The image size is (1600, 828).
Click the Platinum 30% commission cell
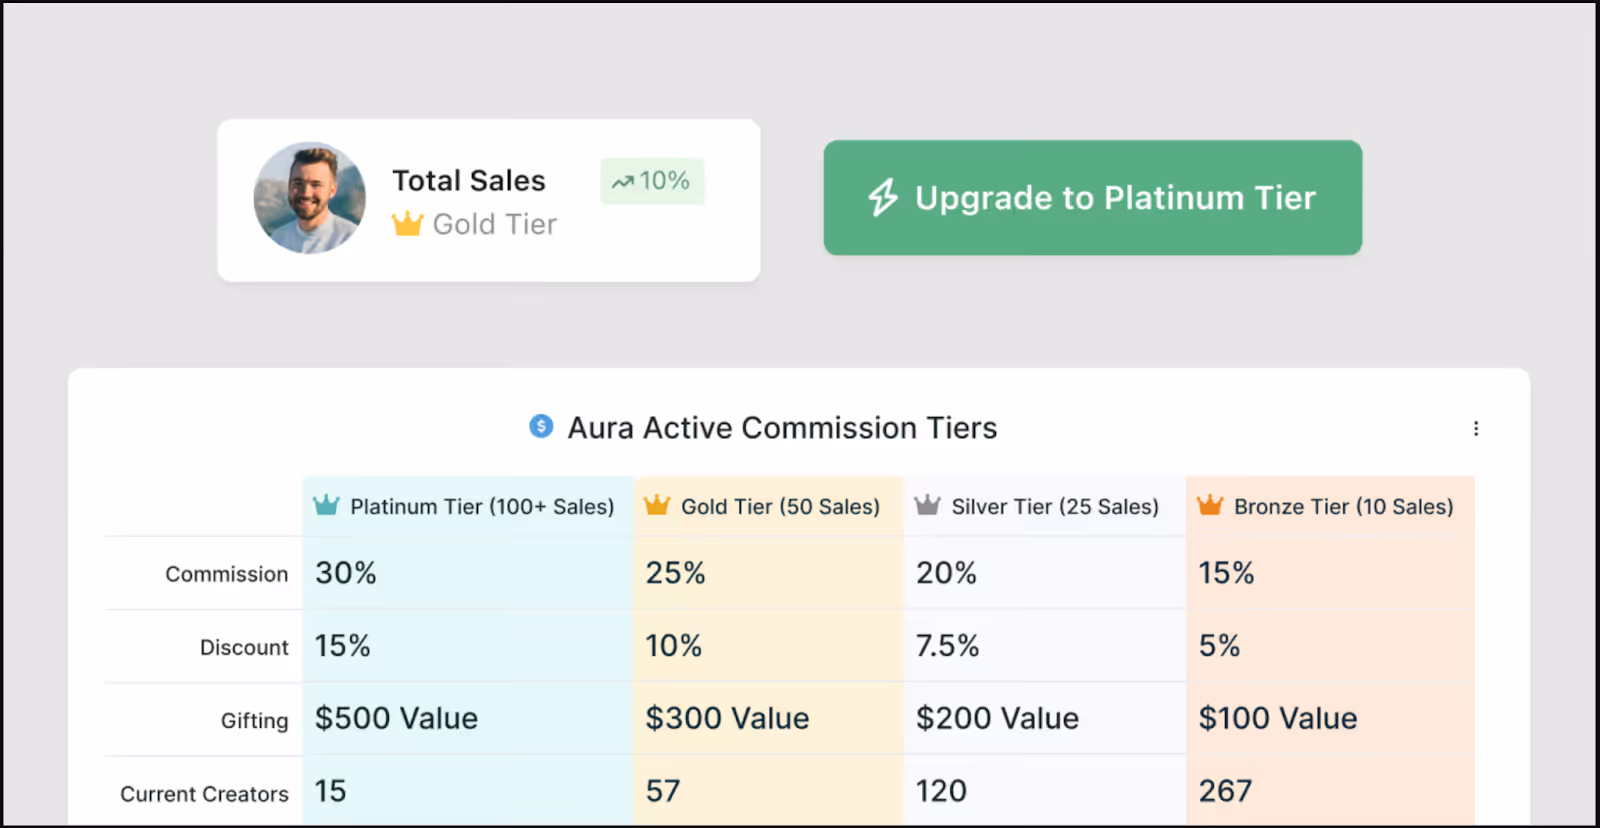(346, 573)
